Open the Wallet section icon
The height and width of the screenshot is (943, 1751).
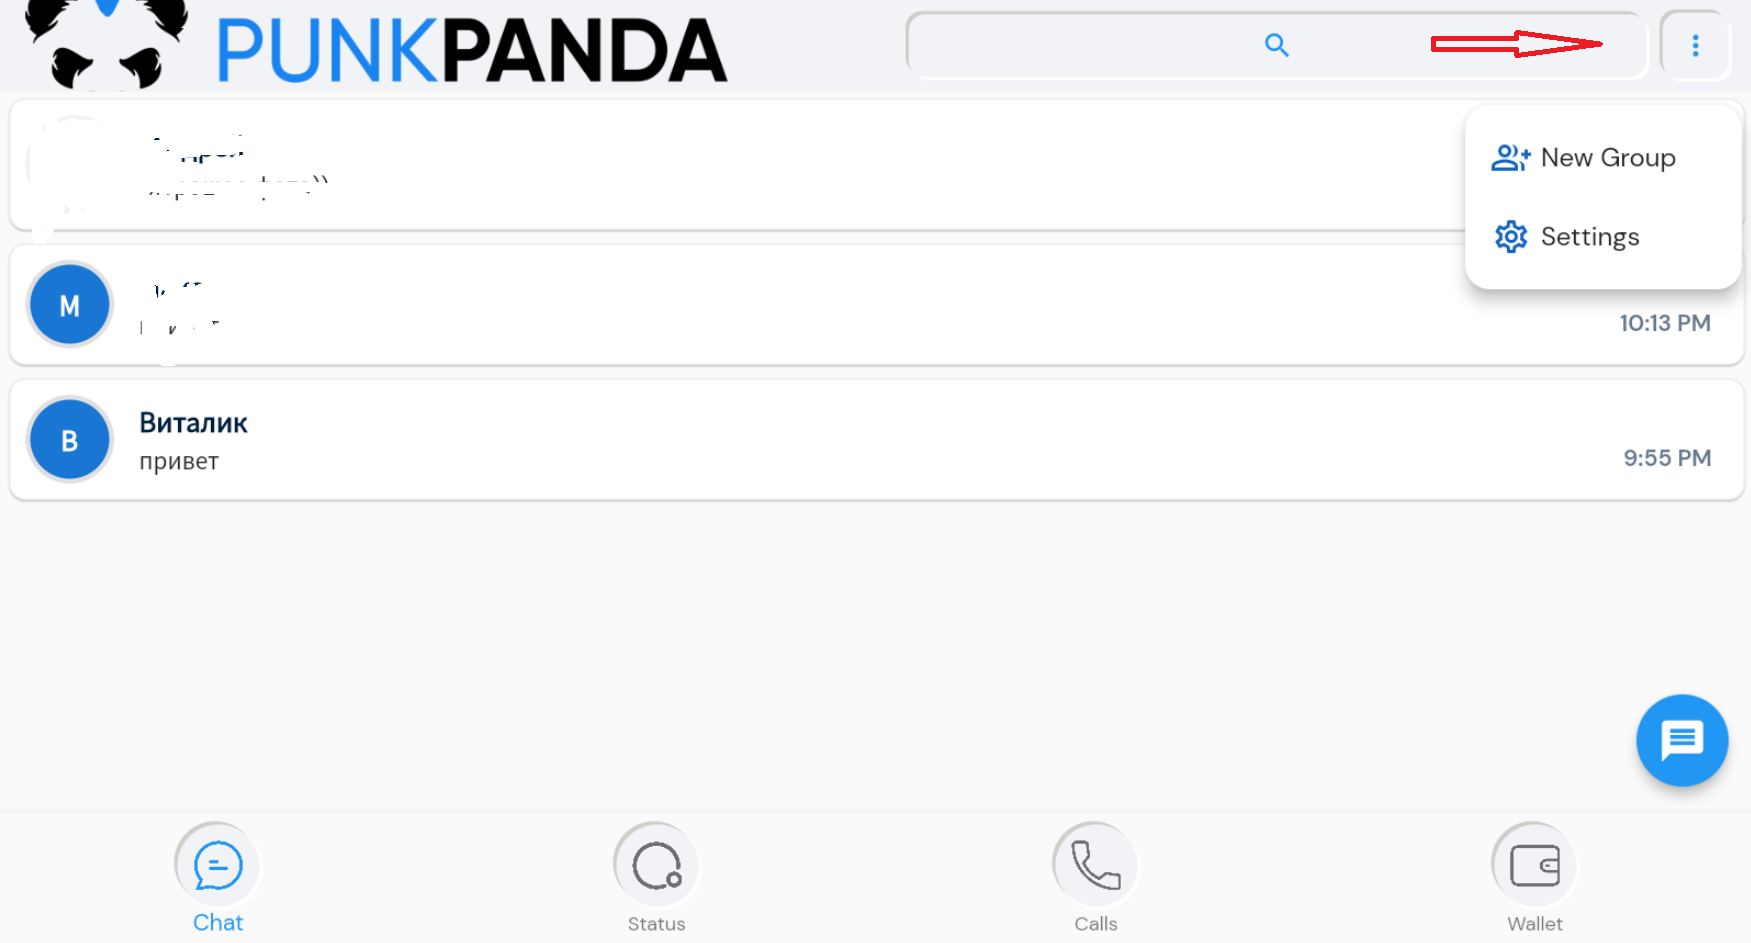pos(1533,863)
